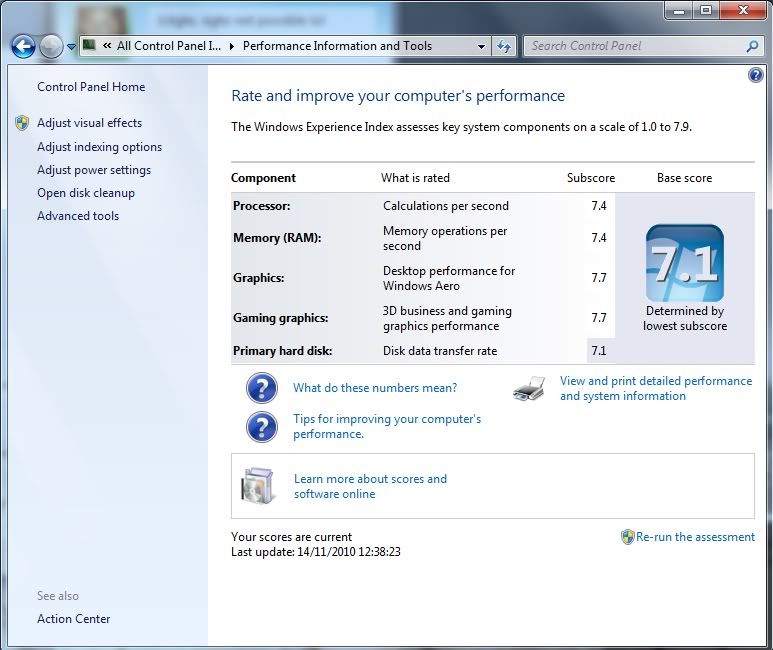Minimize the Control Panel window

click(679, 10)
